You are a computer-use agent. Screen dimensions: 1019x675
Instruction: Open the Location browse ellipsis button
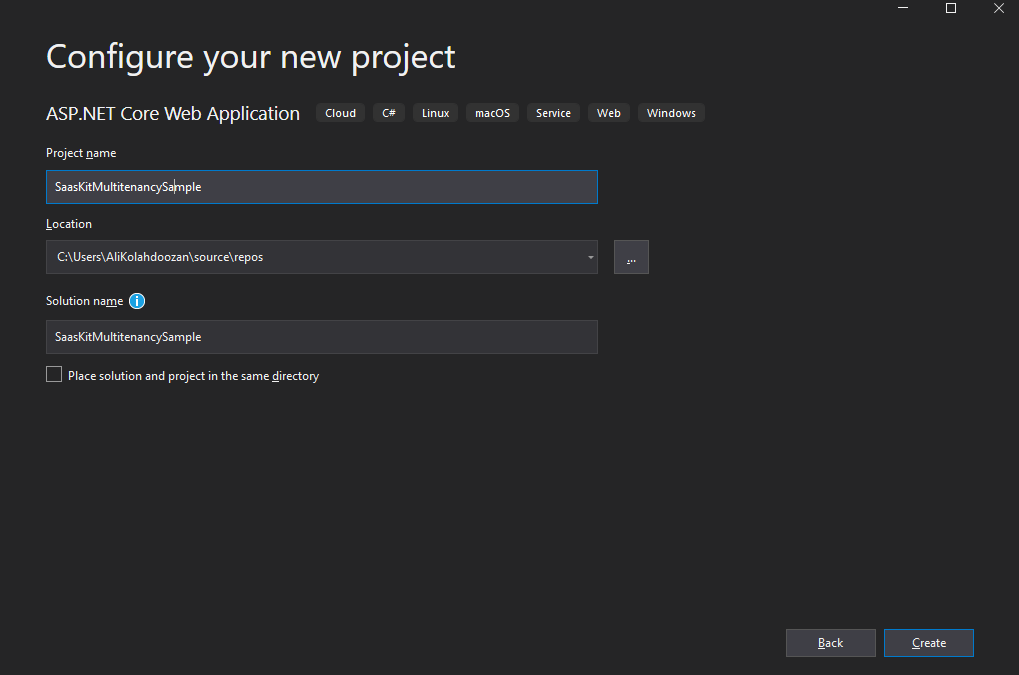[x=631, y=257]
